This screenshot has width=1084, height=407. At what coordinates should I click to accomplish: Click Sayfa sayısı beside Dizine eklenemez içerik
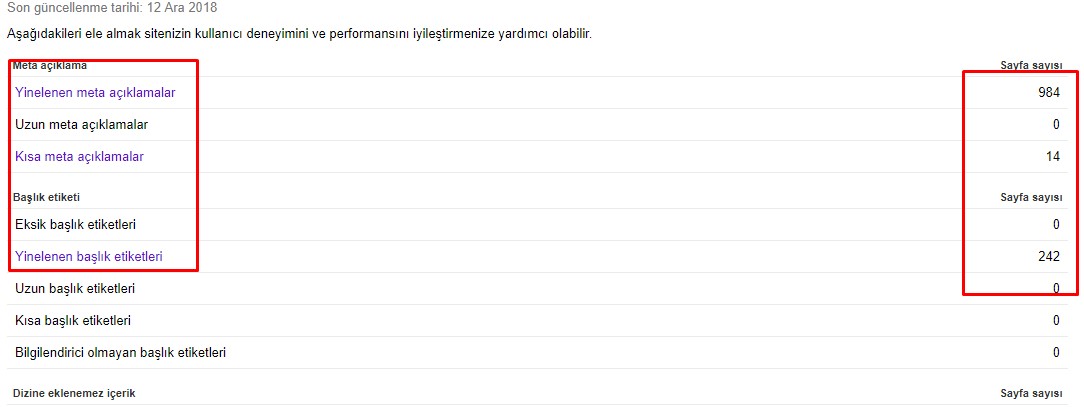(x=1031, y=394)
